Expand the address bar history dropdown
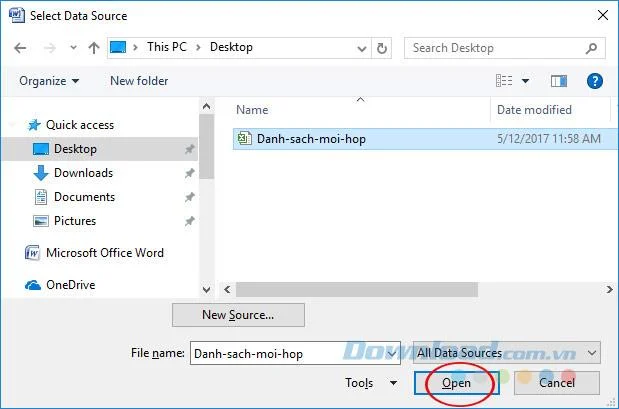 361,48
